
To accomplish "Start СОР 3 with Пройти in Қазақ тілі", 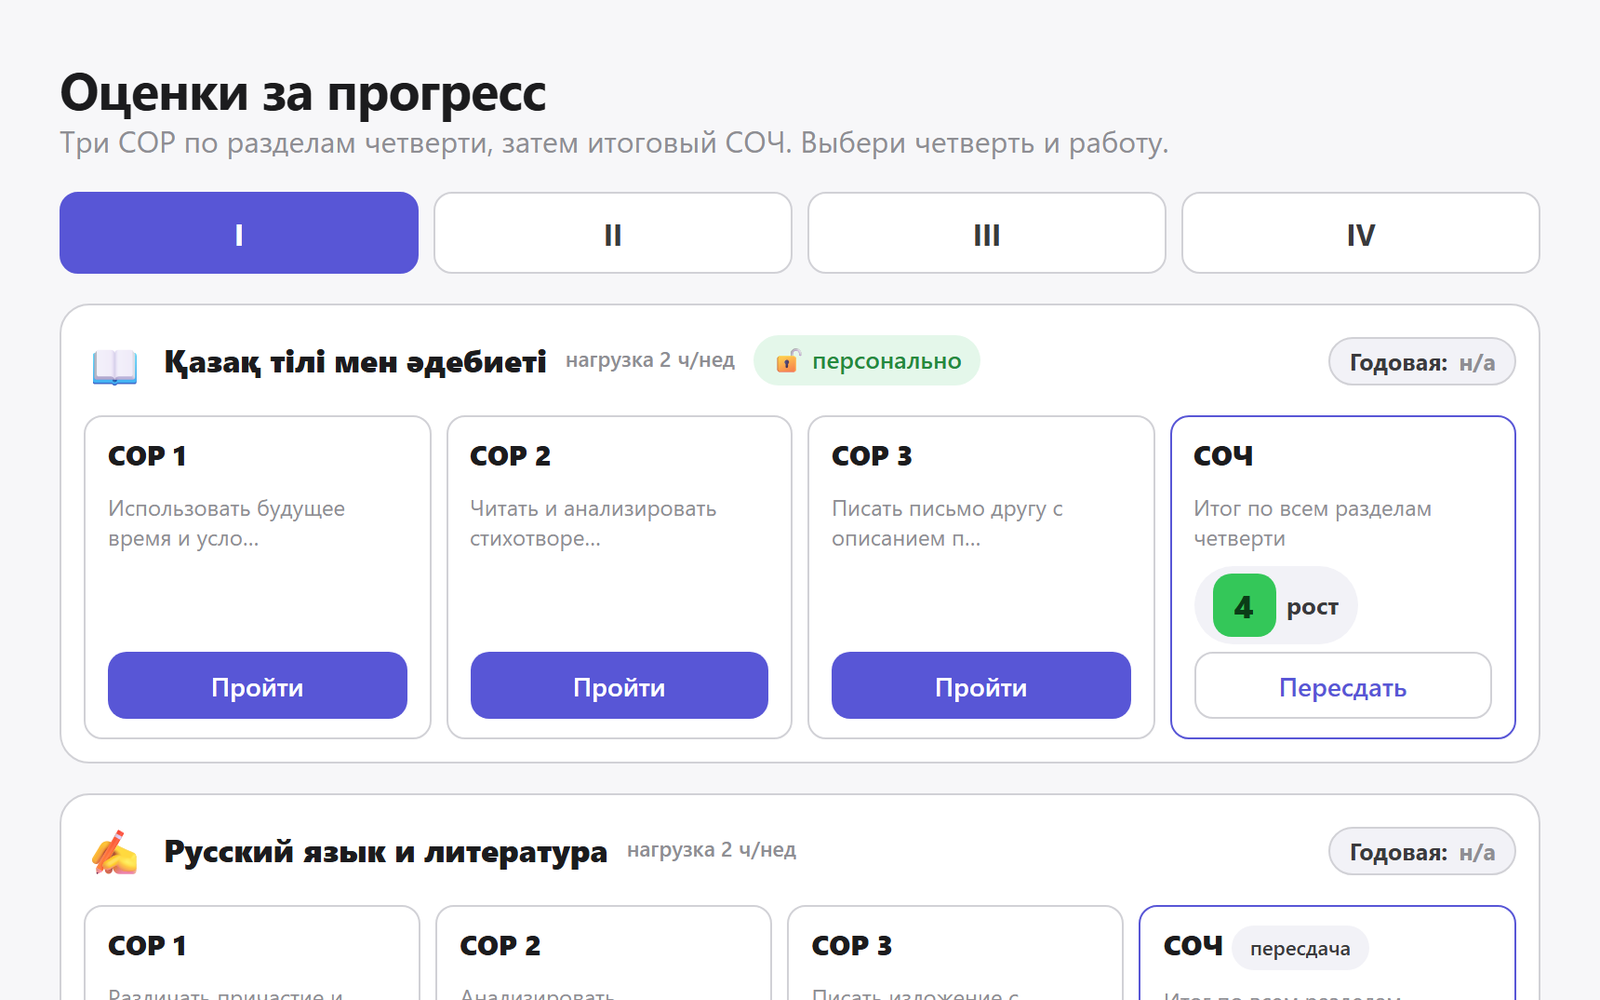I will [x=981, y=685].
